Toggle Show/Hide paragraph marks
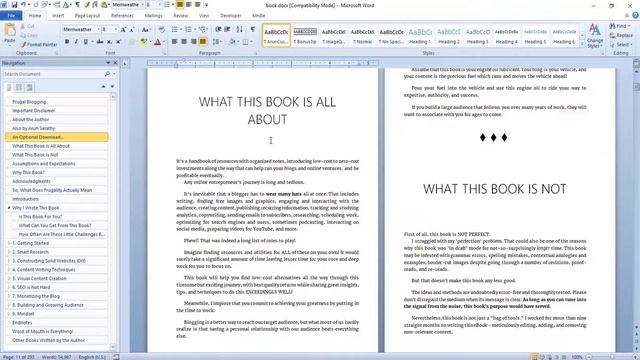 [x=253, y=29]
